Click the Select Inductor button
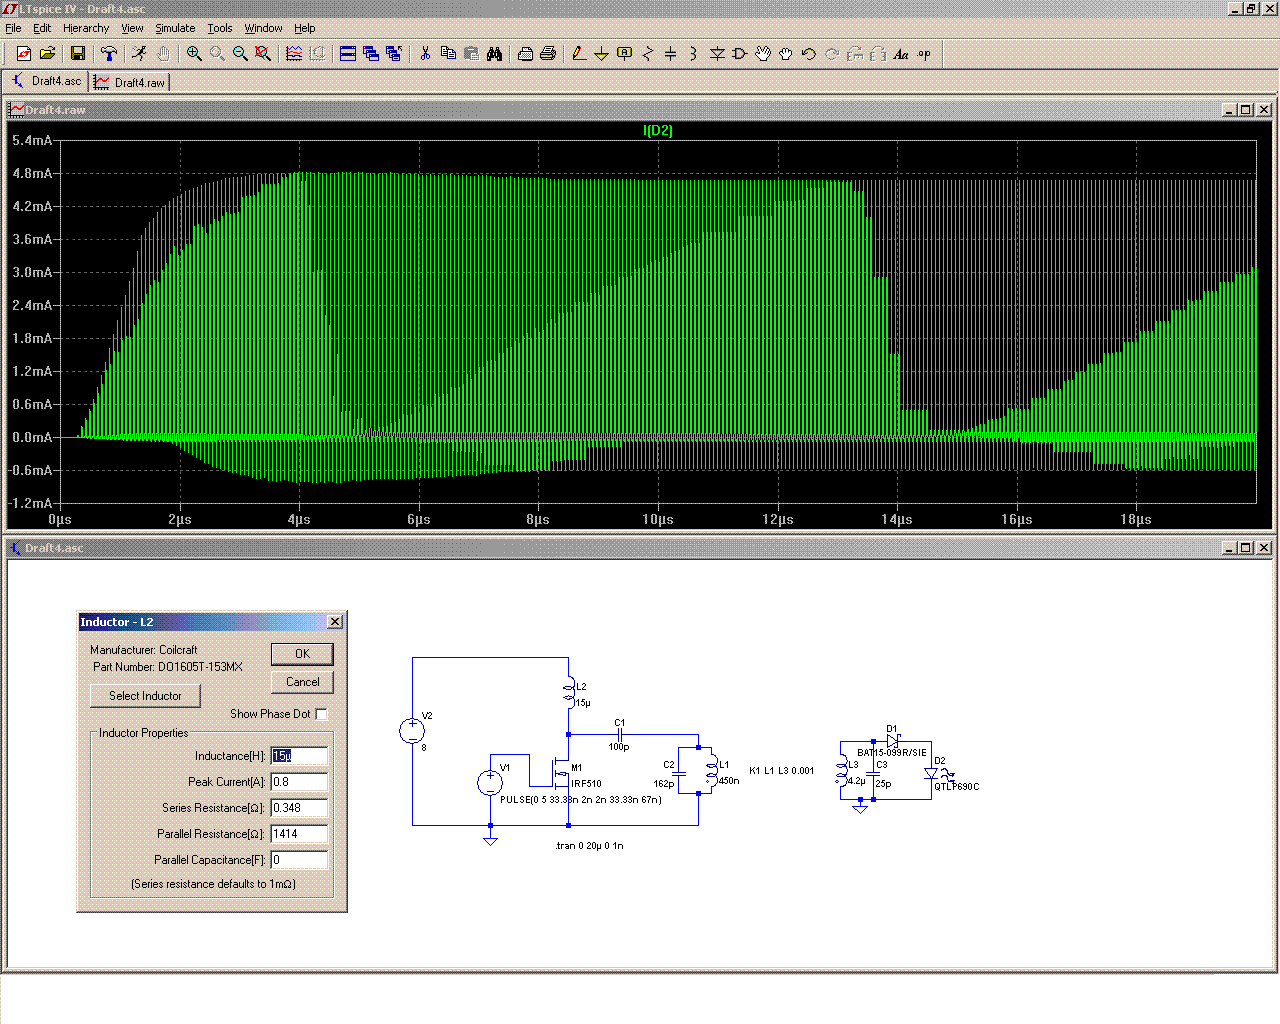The image size is (1280, 1024). 145,696
